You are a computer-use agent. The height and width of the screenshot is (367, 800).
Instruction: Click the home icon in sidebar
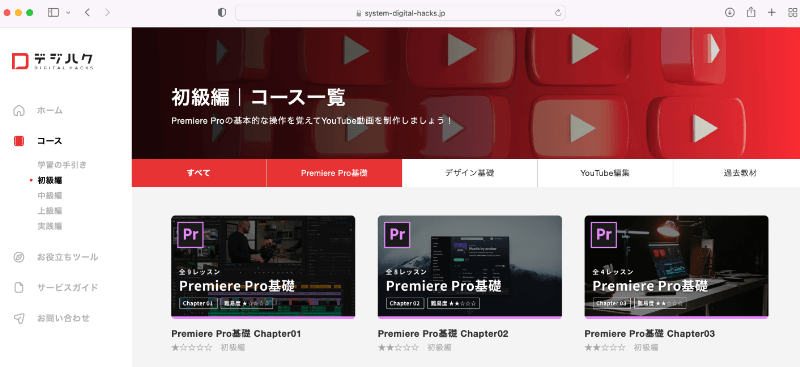[x=19, y=110]
